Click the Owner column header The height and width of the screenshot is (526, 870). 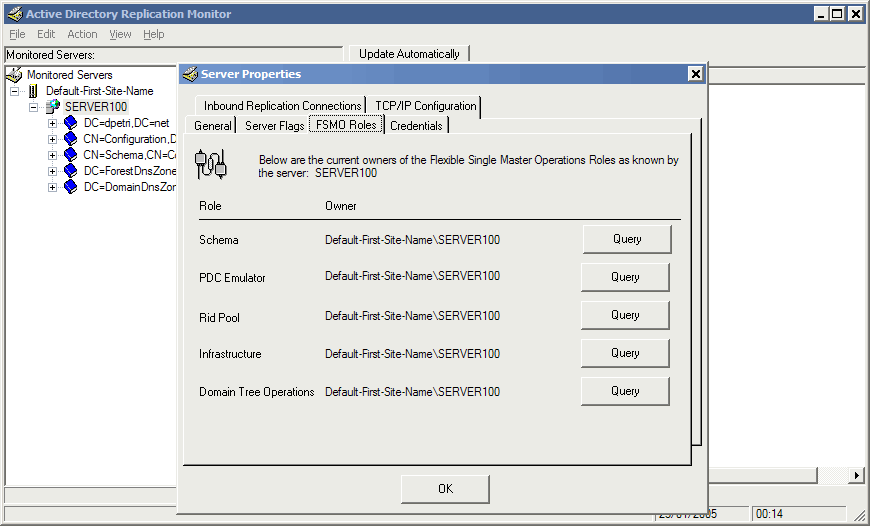[x=341, y=206]
